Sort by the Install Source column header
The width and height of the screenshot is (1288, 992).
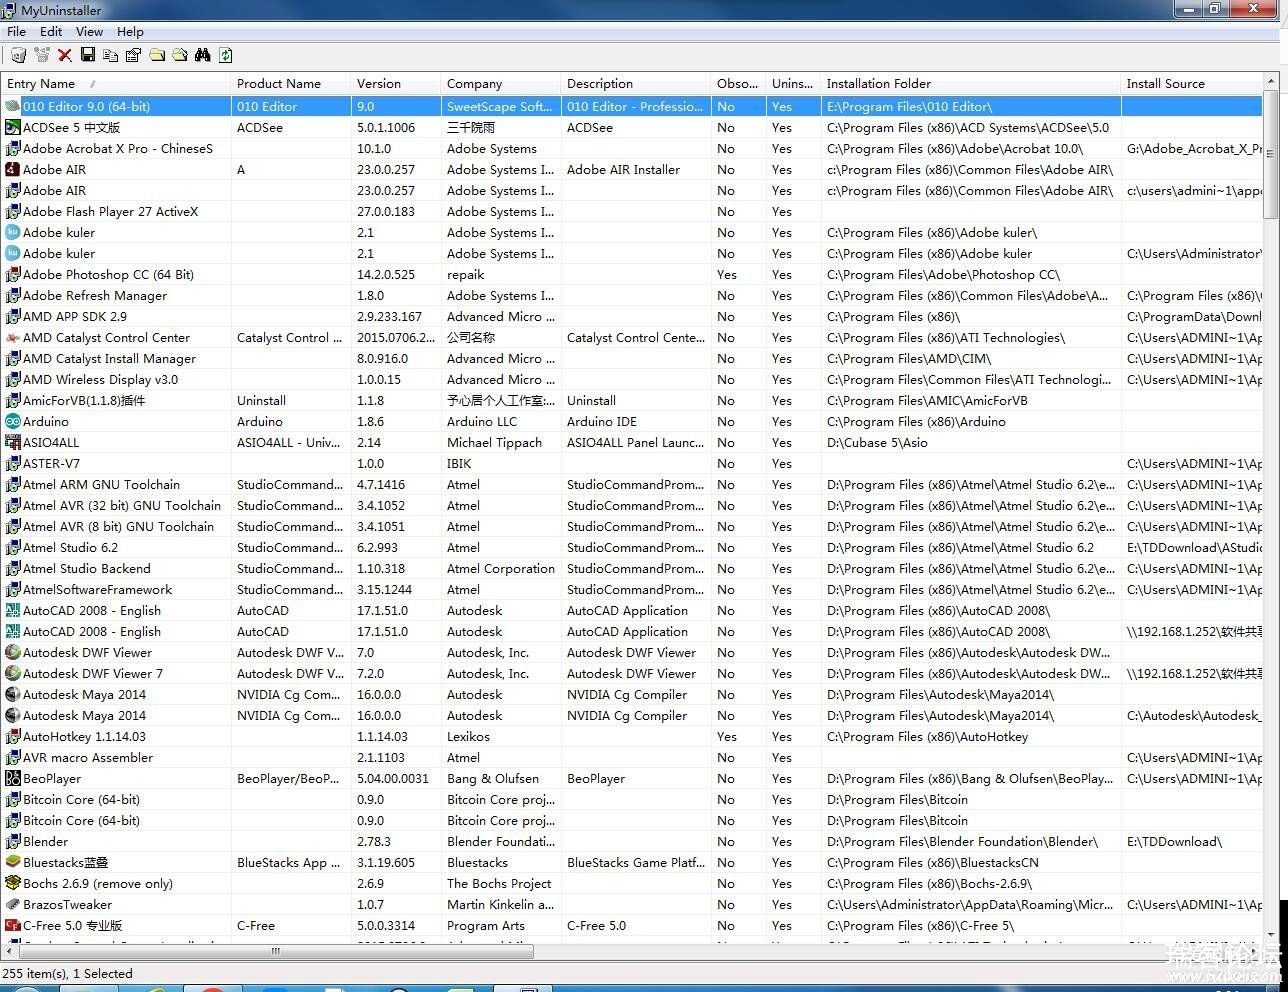(1192, 84)
